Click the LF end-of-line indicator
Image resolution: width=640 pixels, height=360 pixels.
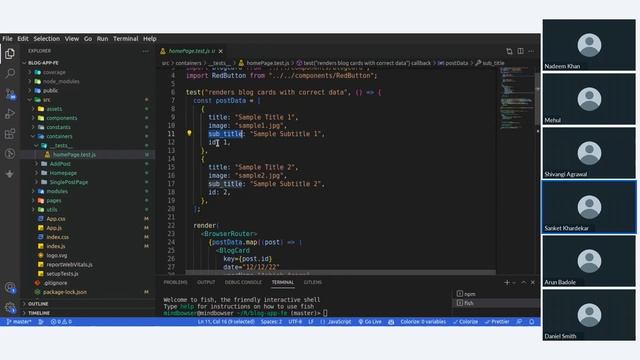pyautogui.click(x=311, y=322)
